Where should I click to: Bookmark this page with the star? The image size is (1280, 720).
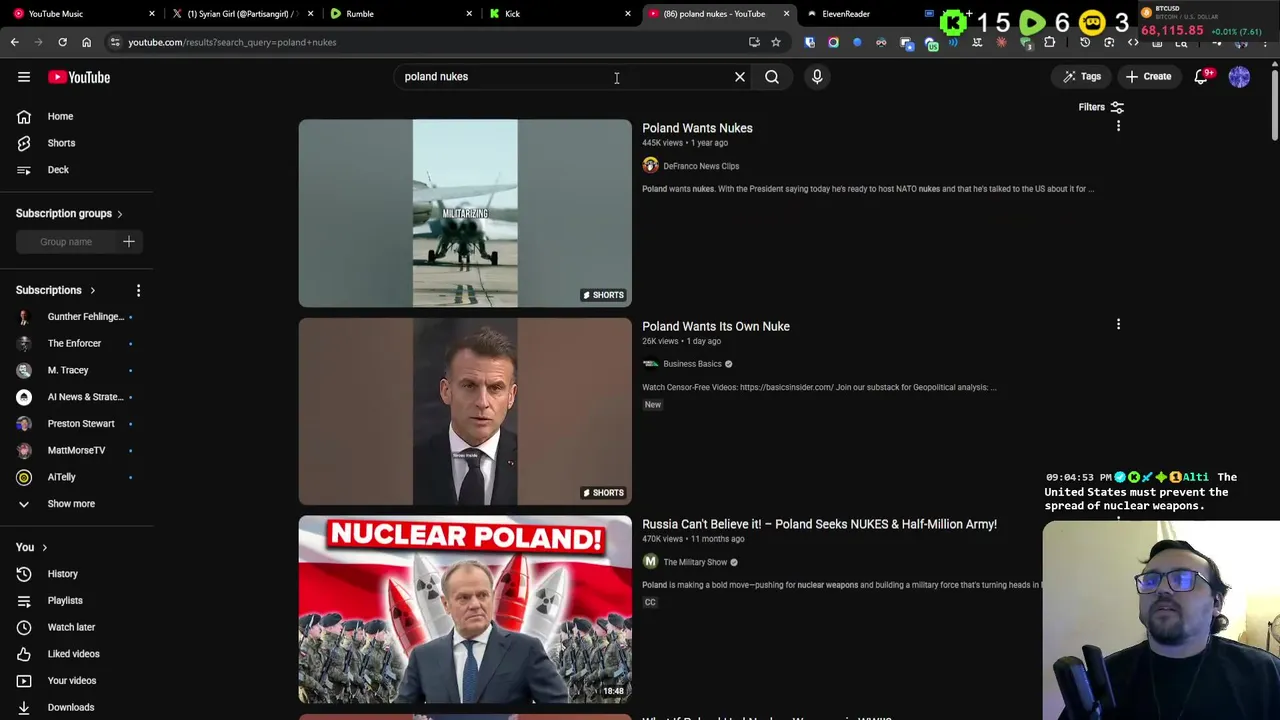click(775, 42)
